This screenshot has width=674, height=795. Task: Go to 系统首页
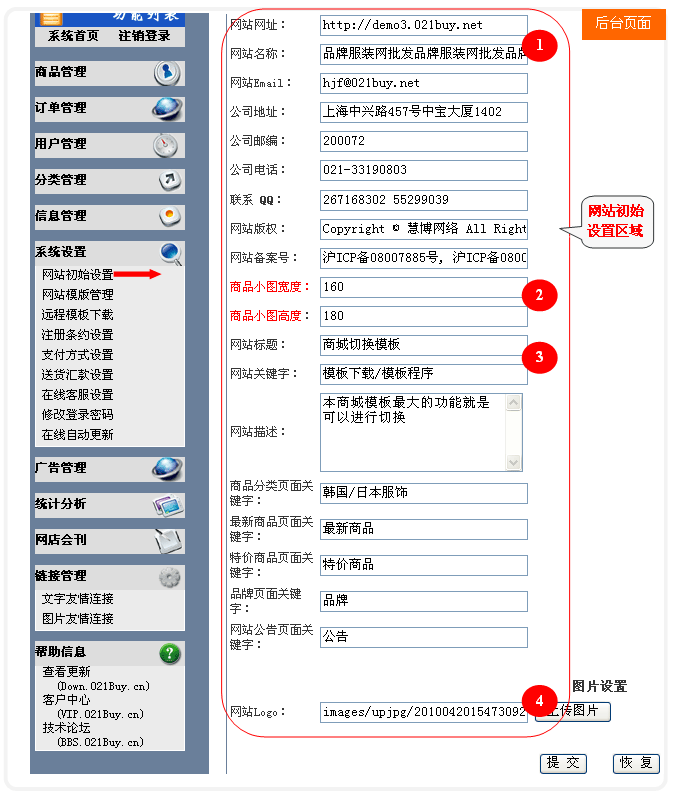[73, 36]
